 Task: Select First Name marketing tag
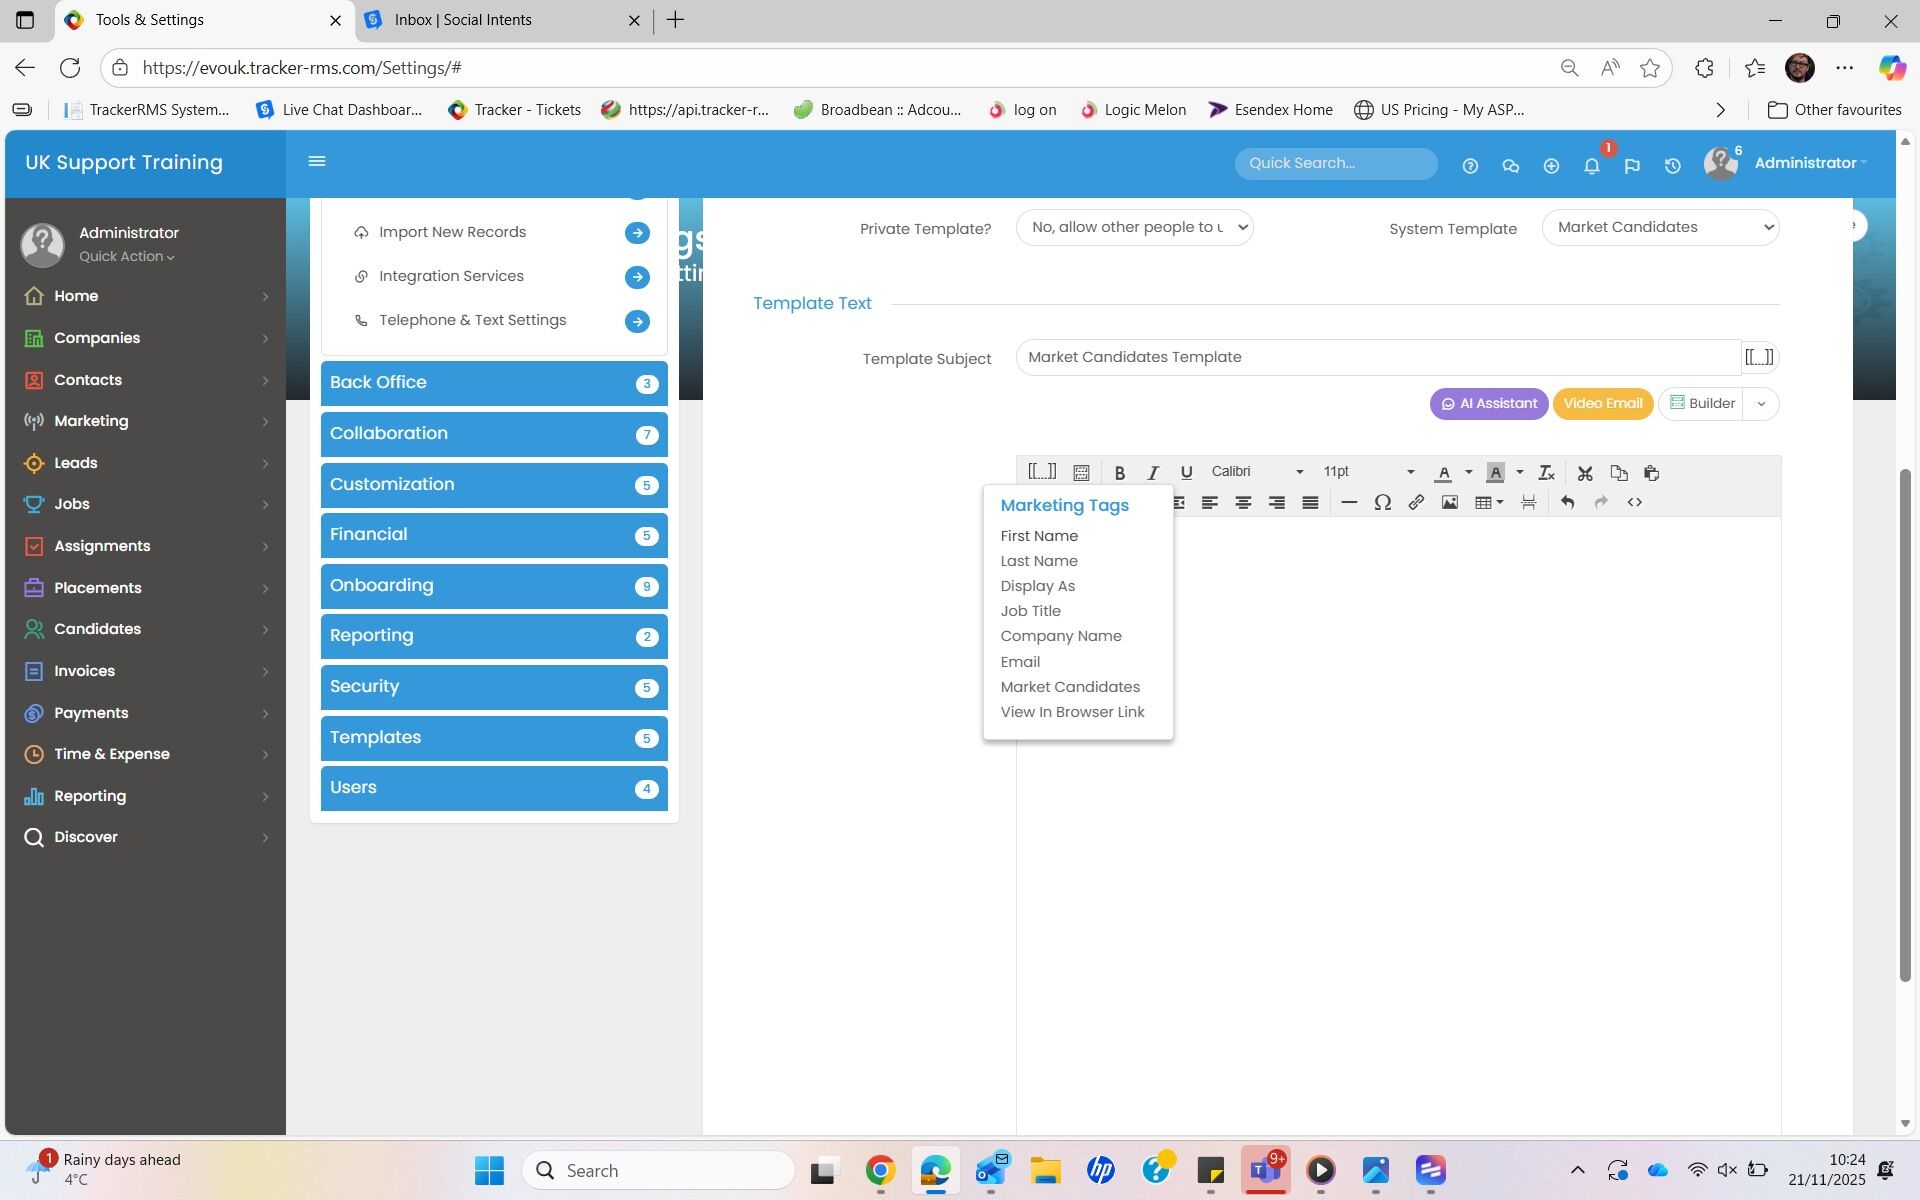point(1039,536)
